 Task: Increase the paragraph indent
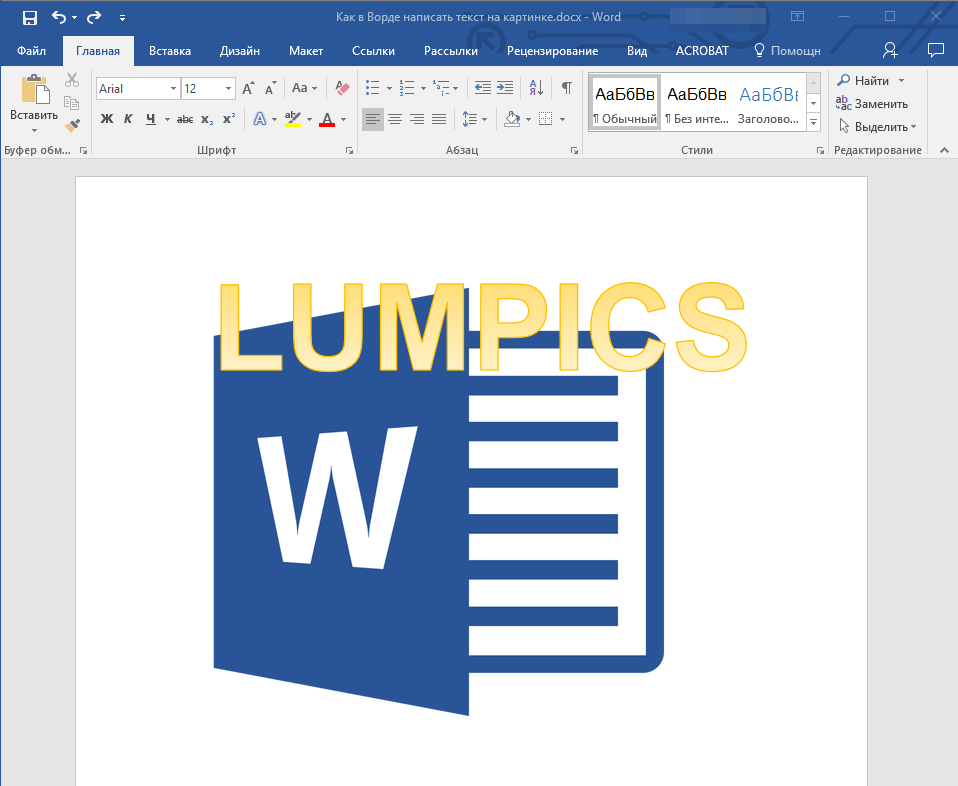505,88
